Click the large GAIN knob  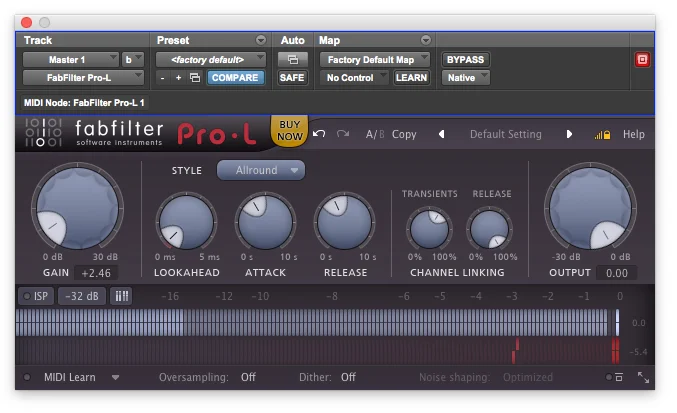click(x=78, y=209)
